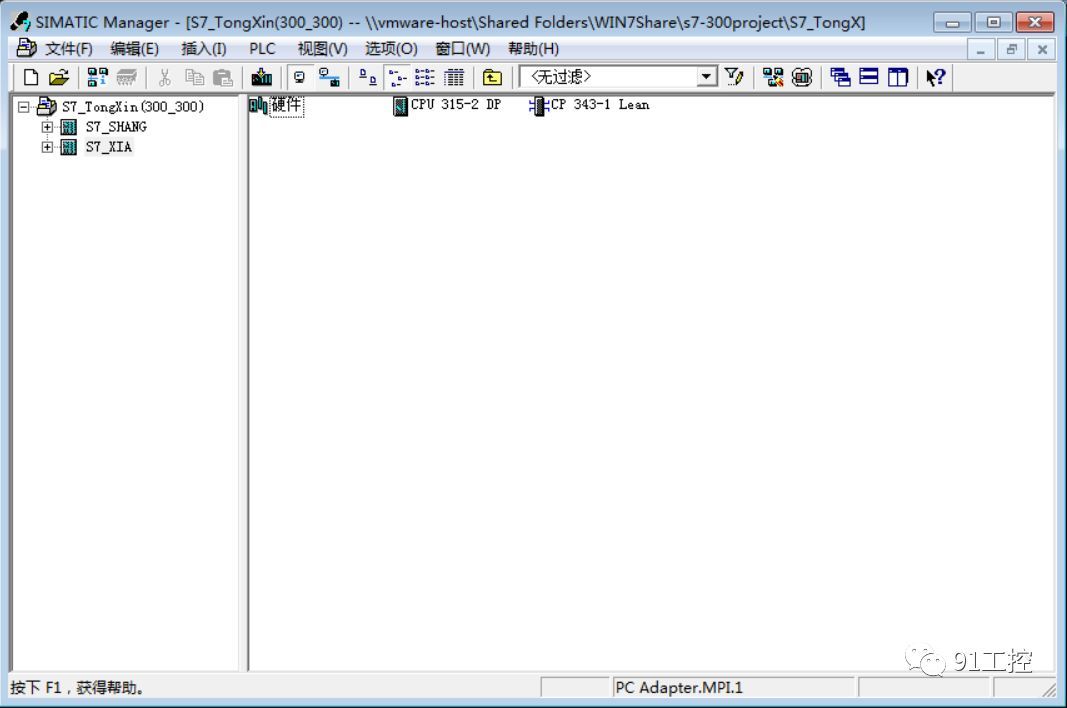Go up one level with folder icon
The height and width of the screenshot is (708, 1067).
tap(492, 77)
